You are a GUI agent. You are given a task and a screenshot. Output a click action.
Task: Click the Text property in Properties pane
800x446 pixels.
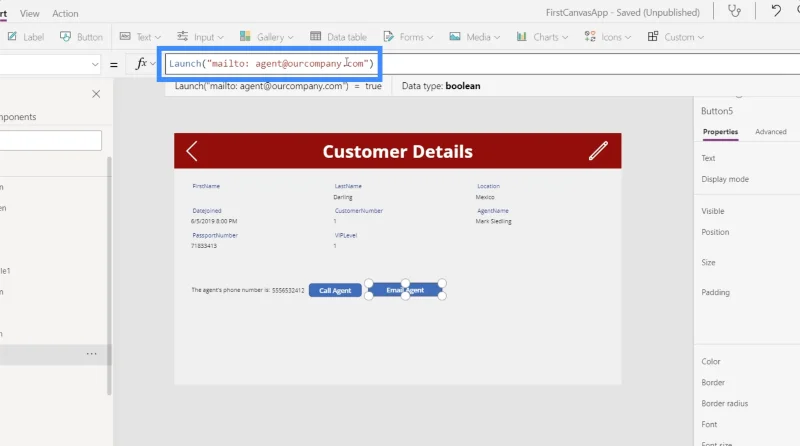tap(708, 158)
